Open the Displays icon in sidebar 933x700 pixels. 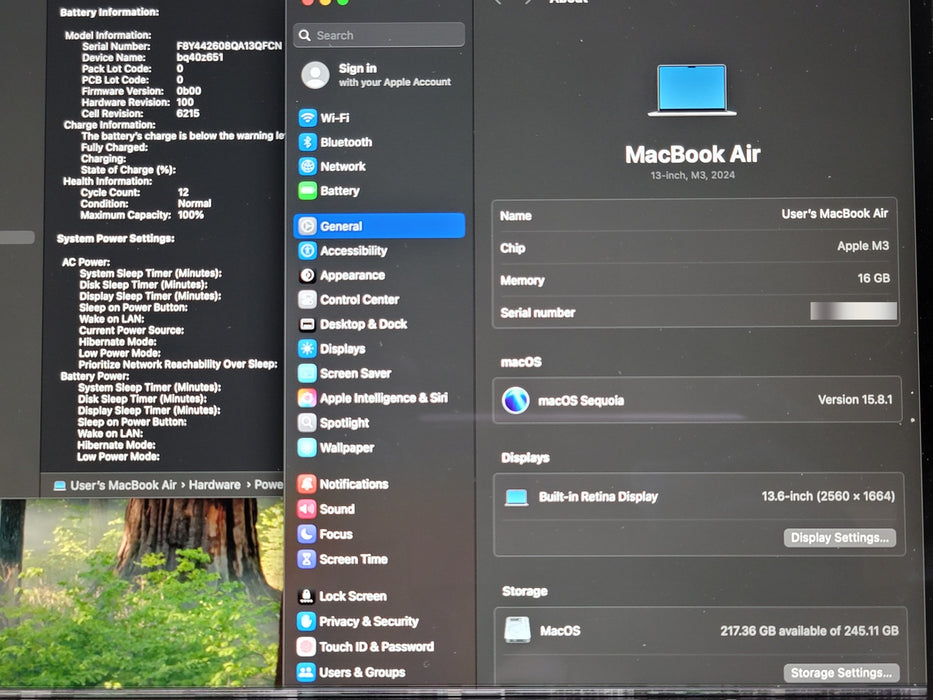[307, 349]
